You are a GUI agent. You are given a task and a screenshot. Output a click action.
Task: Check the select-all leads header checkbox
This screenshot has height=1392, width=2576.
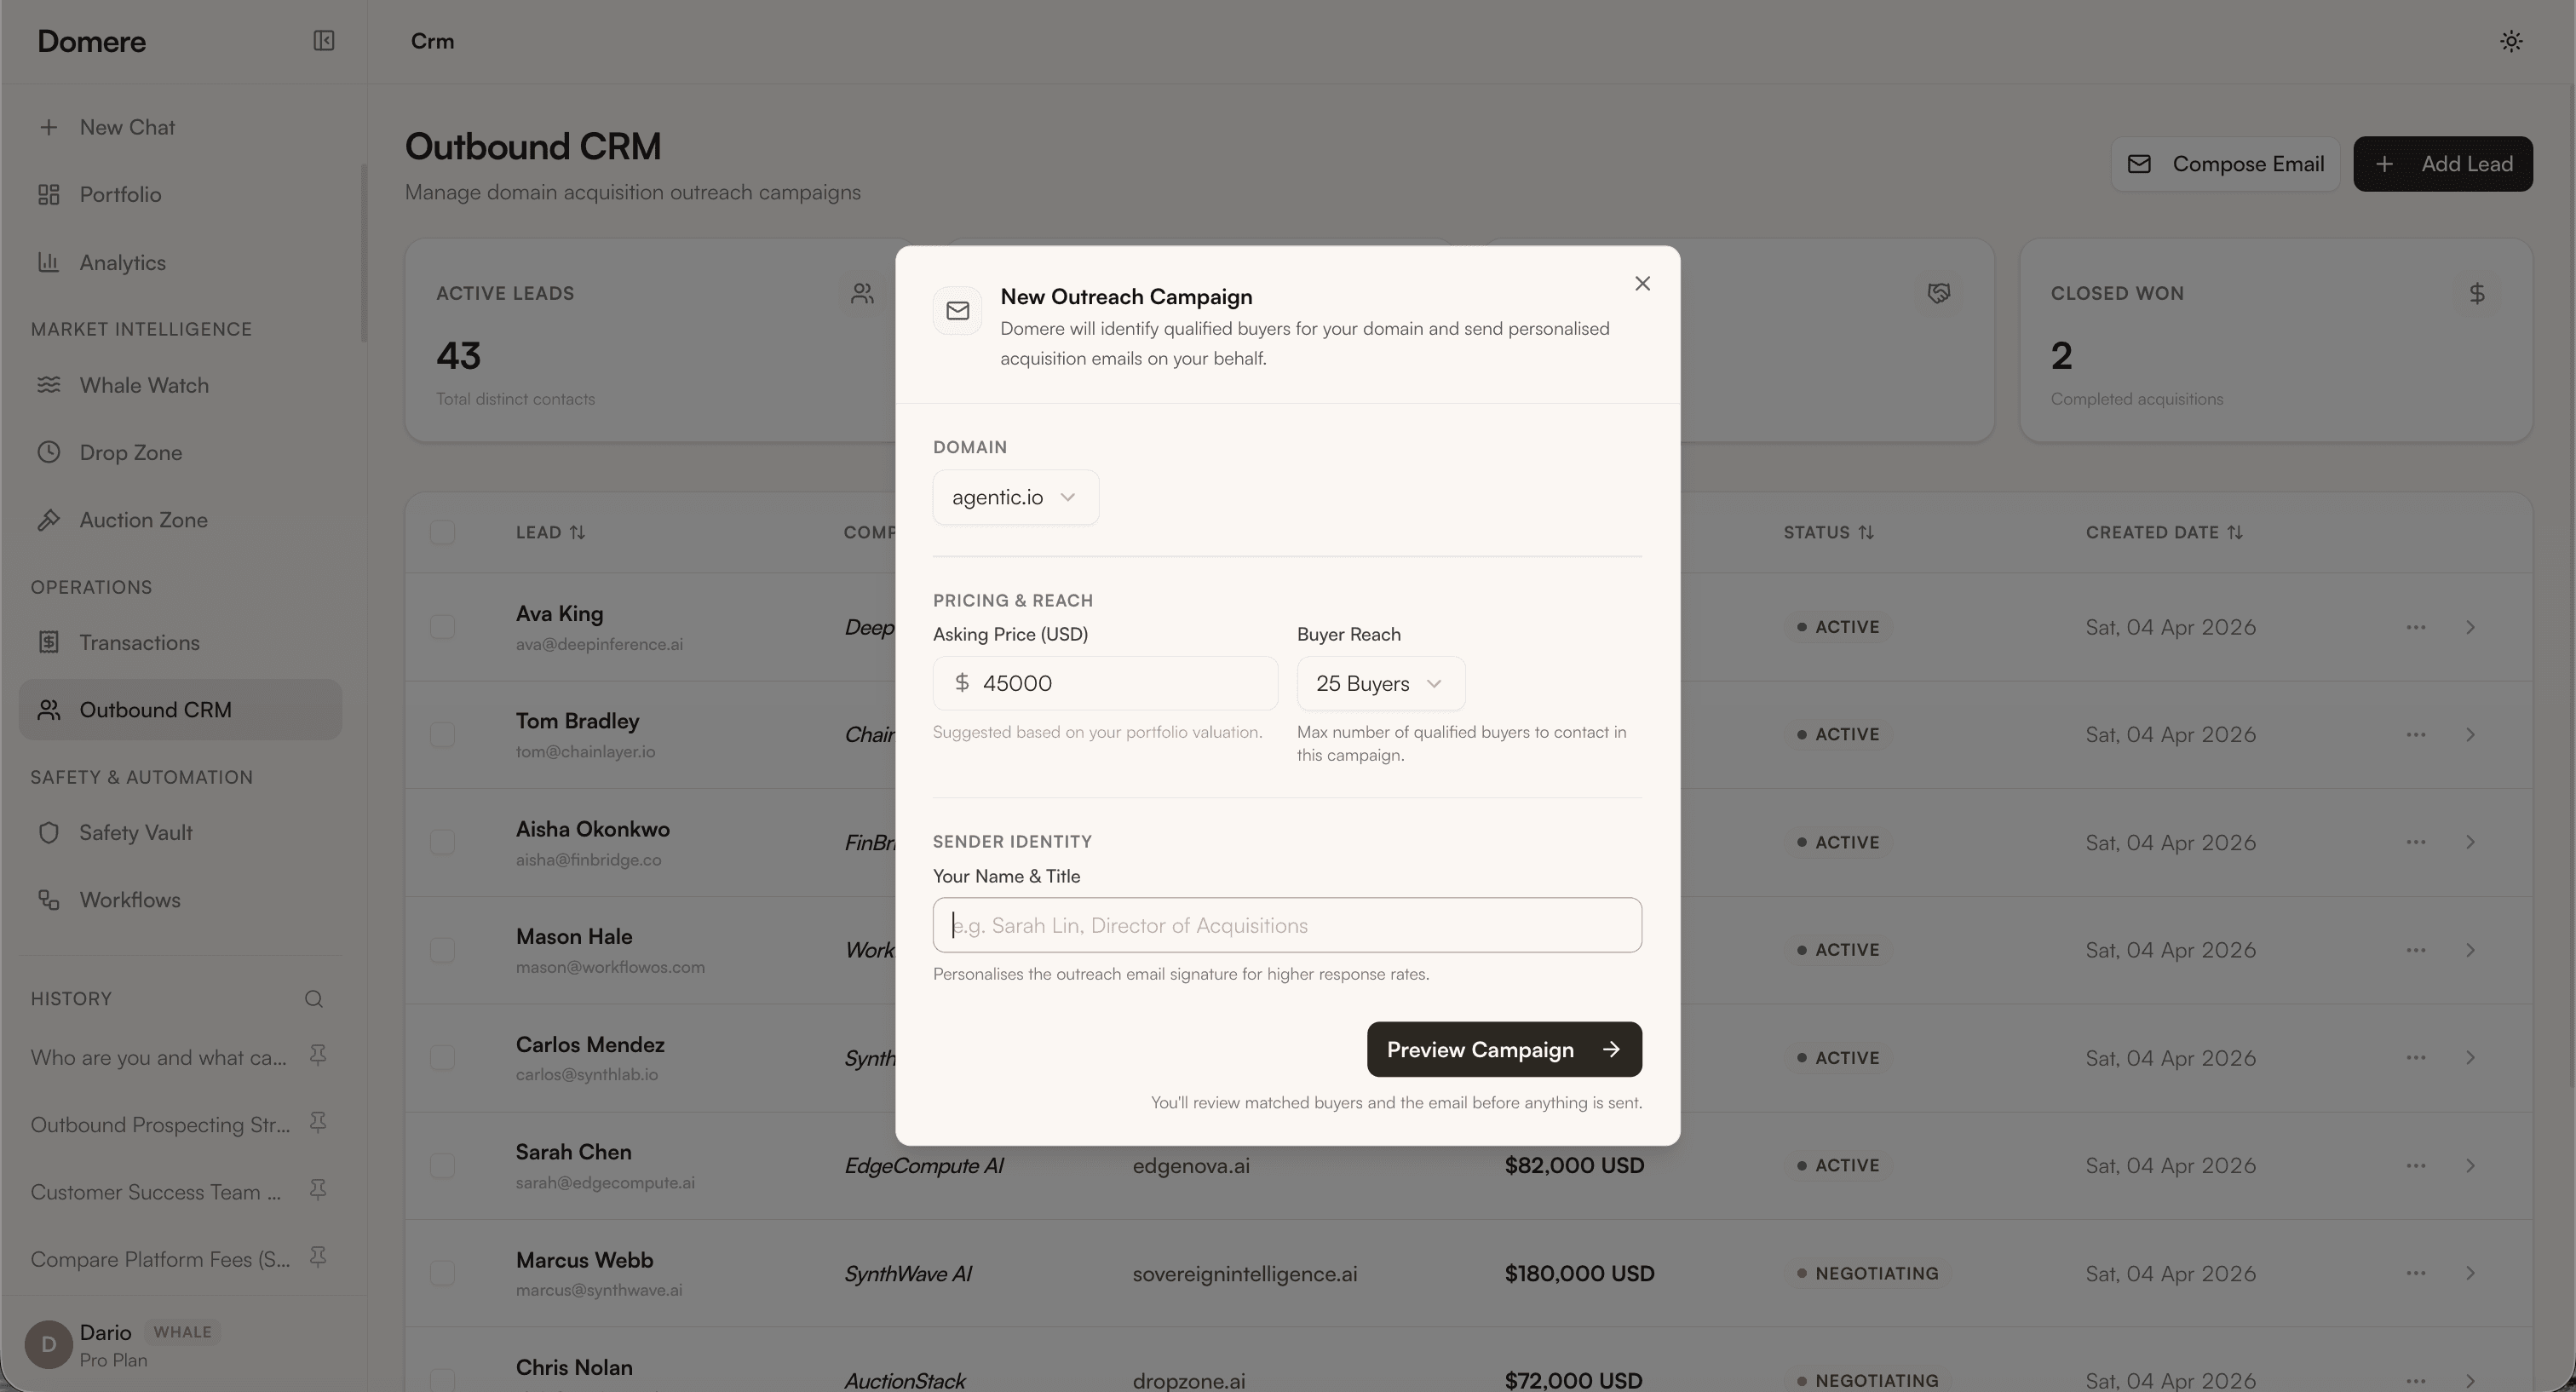pos(442,532)
